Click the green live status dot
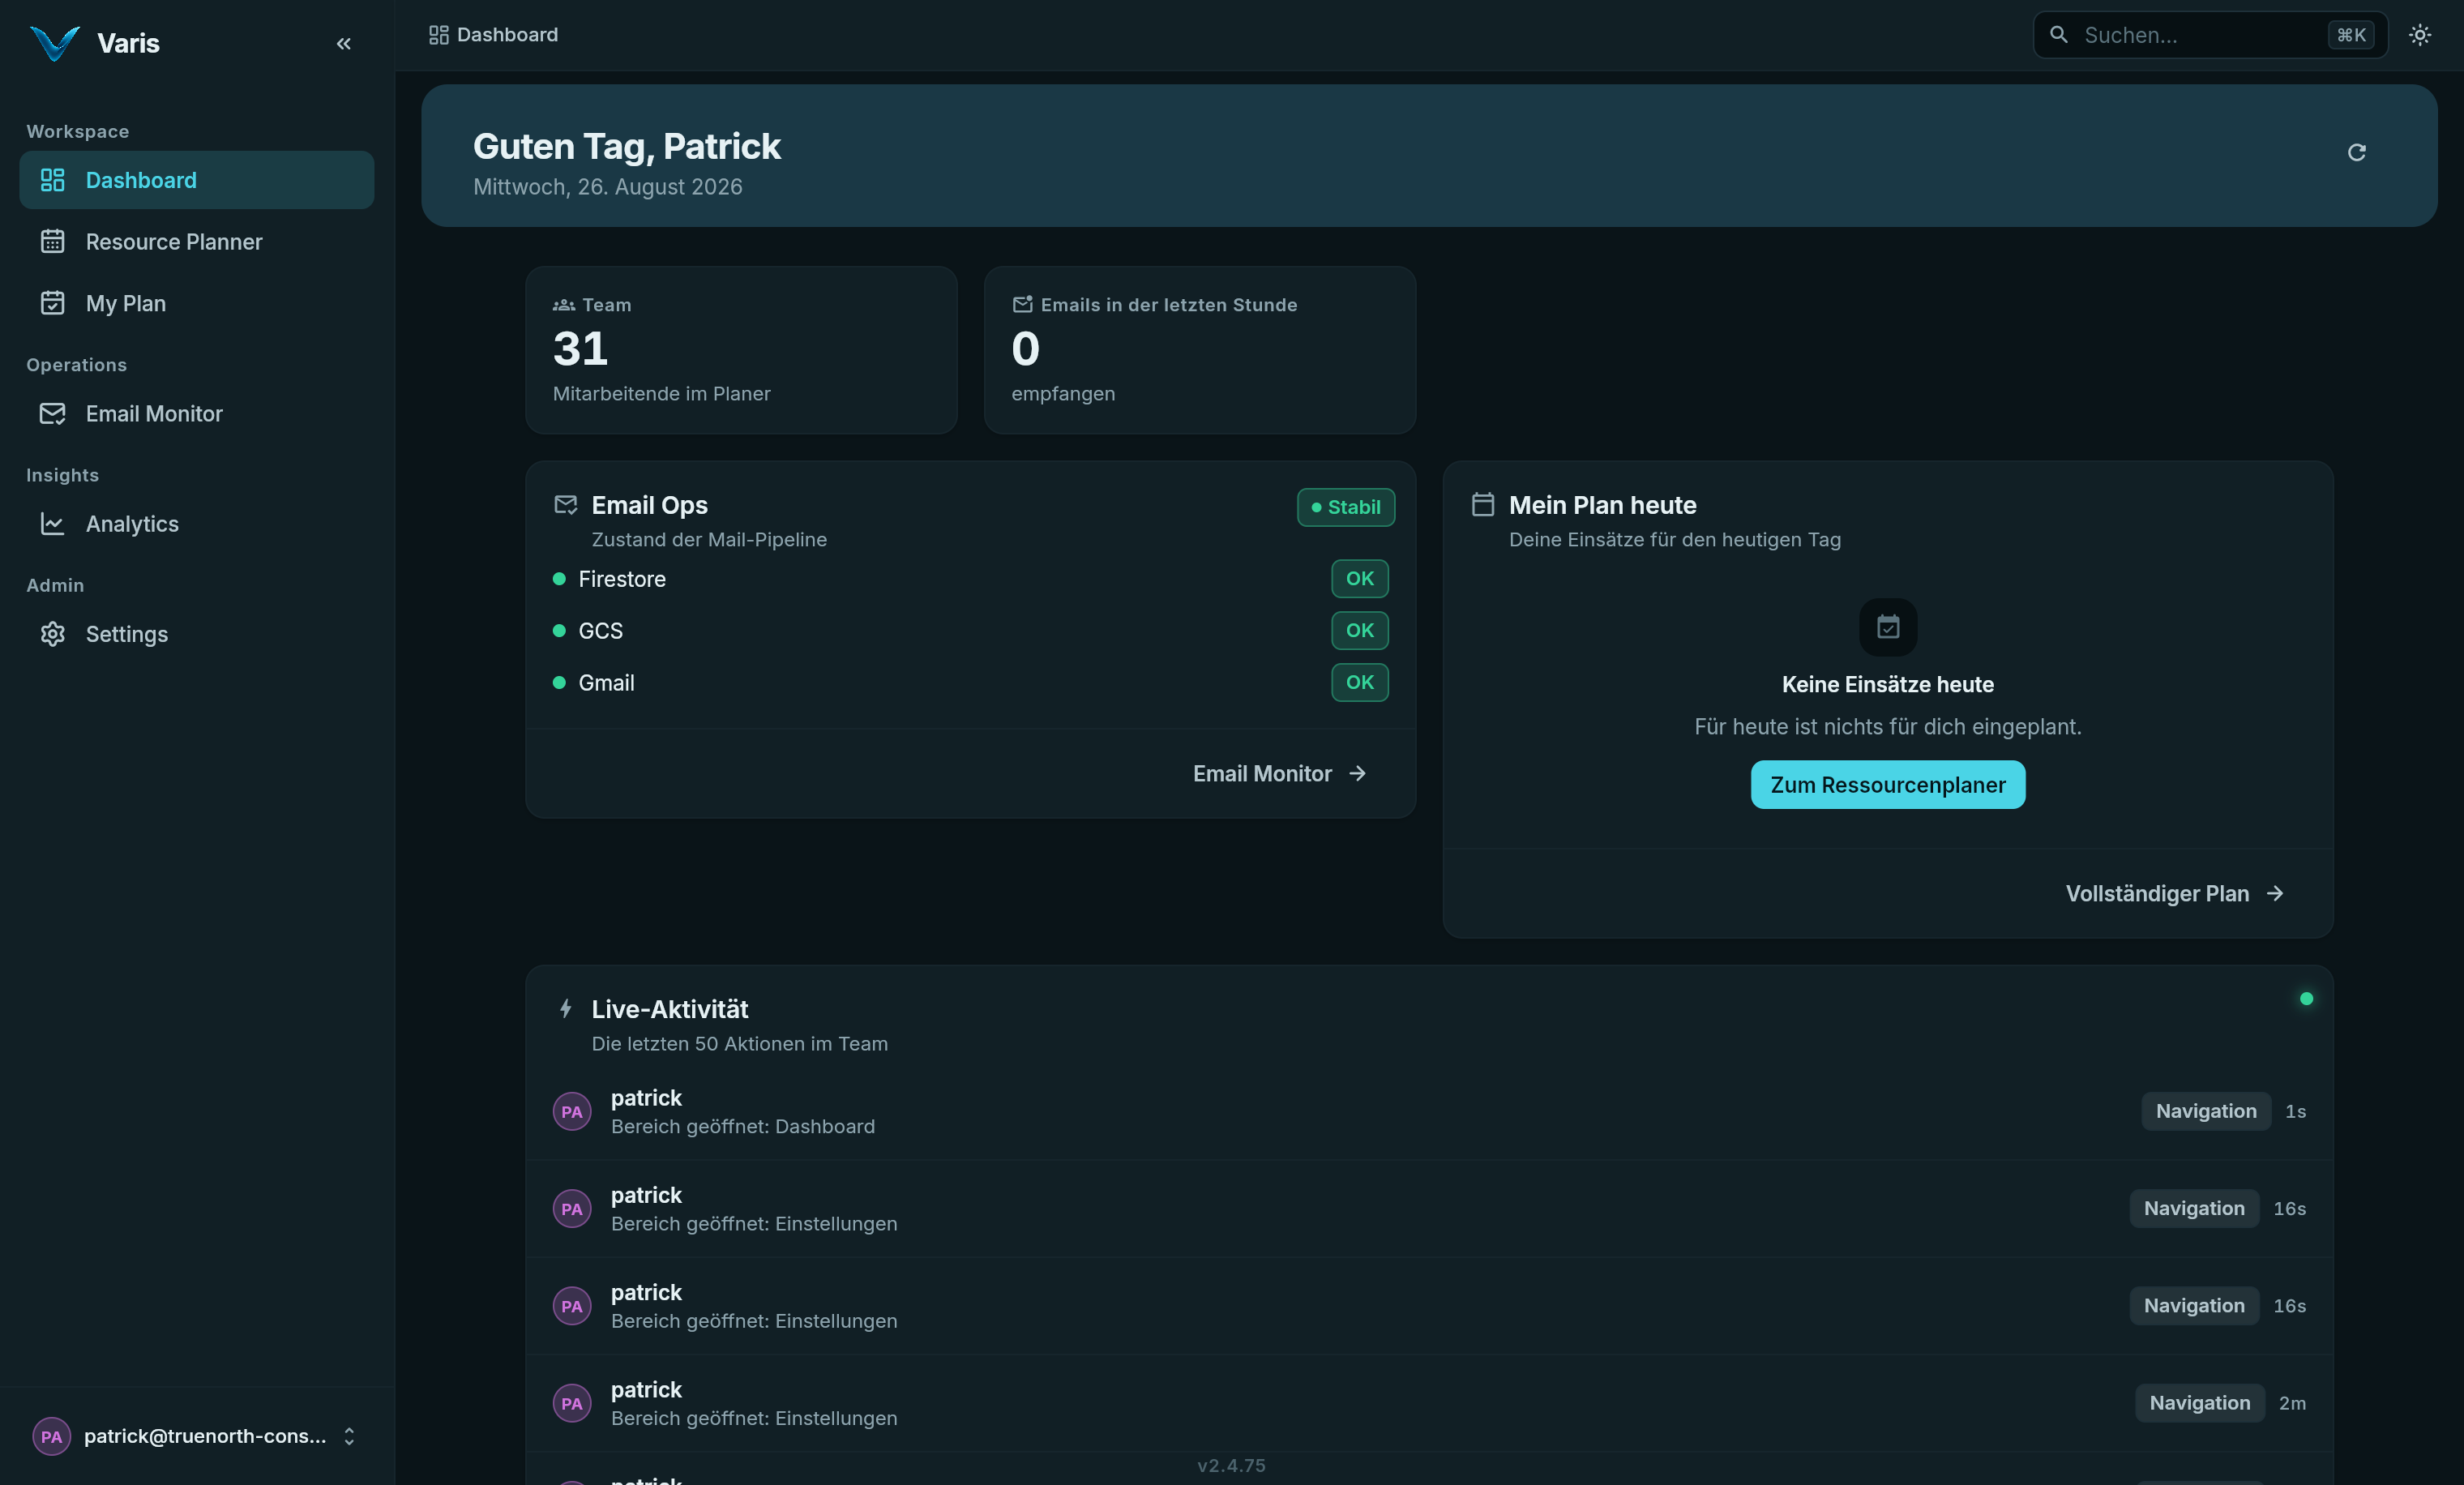The image size is (2464, 1485). [x=2306, y=999]
